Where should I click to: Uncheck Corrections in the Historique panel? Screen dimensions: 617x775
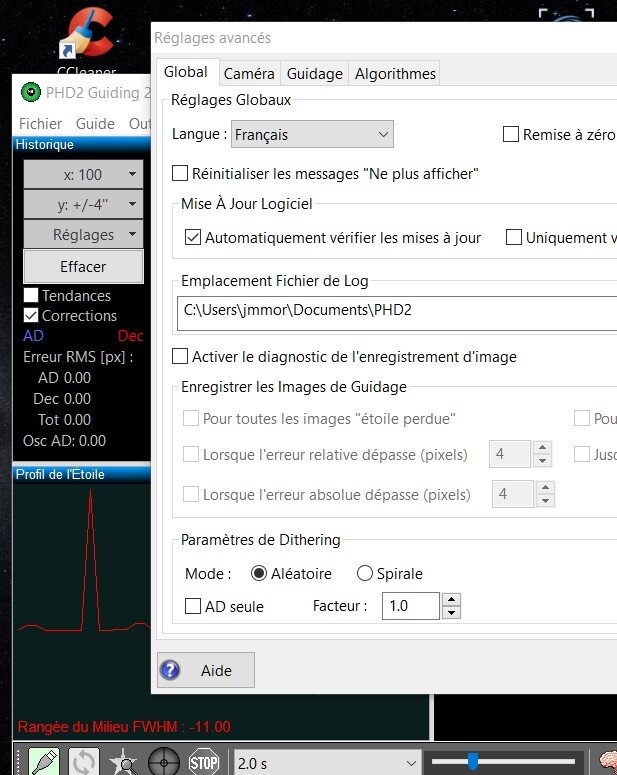(31, 315)
